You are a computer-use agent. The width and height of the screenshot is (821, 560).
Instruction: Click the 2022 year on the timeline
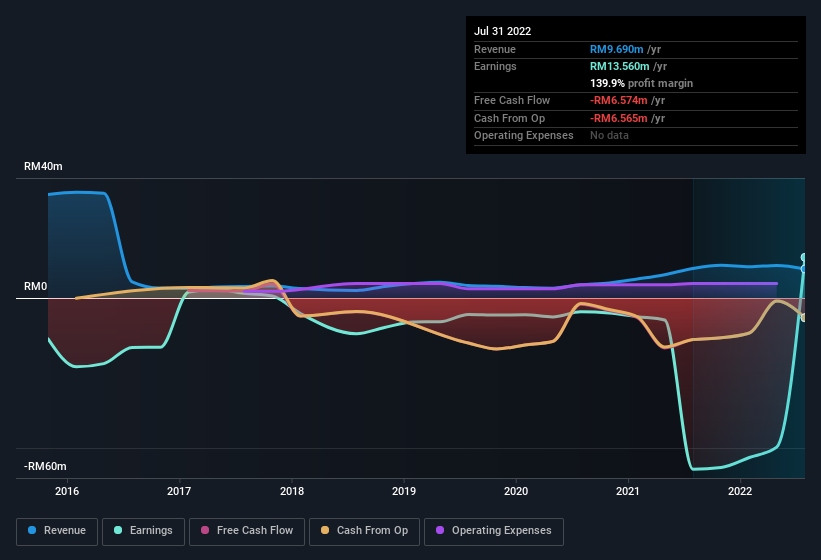pos(740,491)
